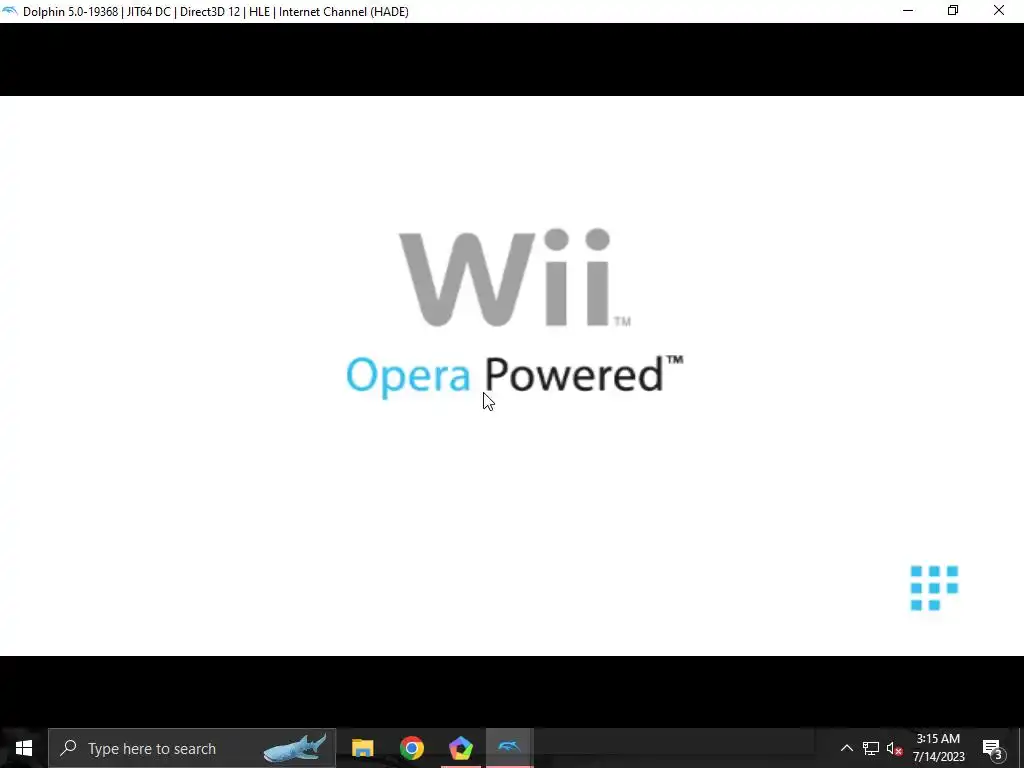Open the Windows Start menu
This screenshot has width=1024, height=768.
tap(24, 748)
